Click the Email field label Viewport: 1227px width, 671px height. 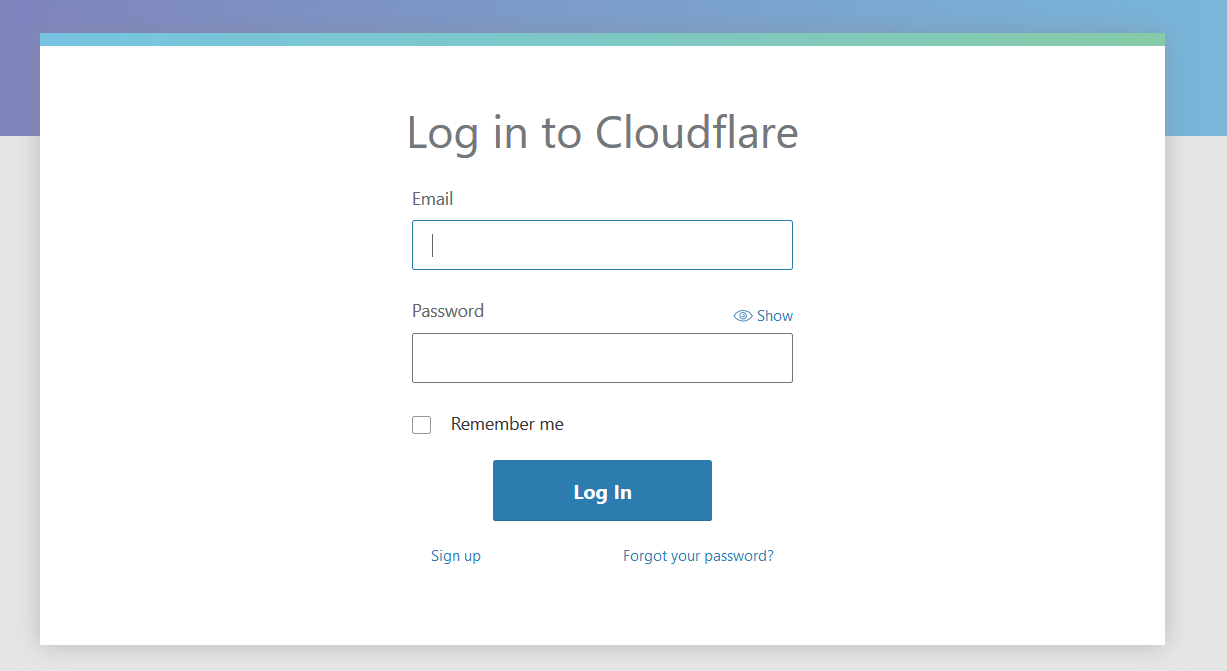(x=432, y=199)
